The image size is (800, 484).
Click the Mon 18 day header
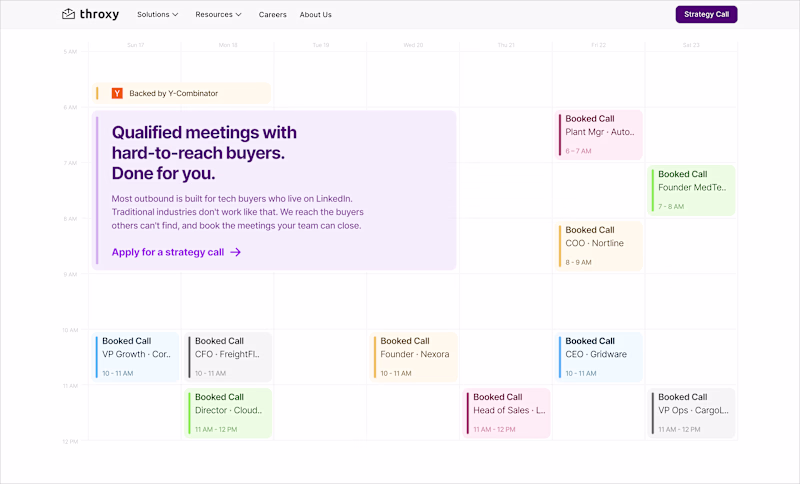(228, 45)
